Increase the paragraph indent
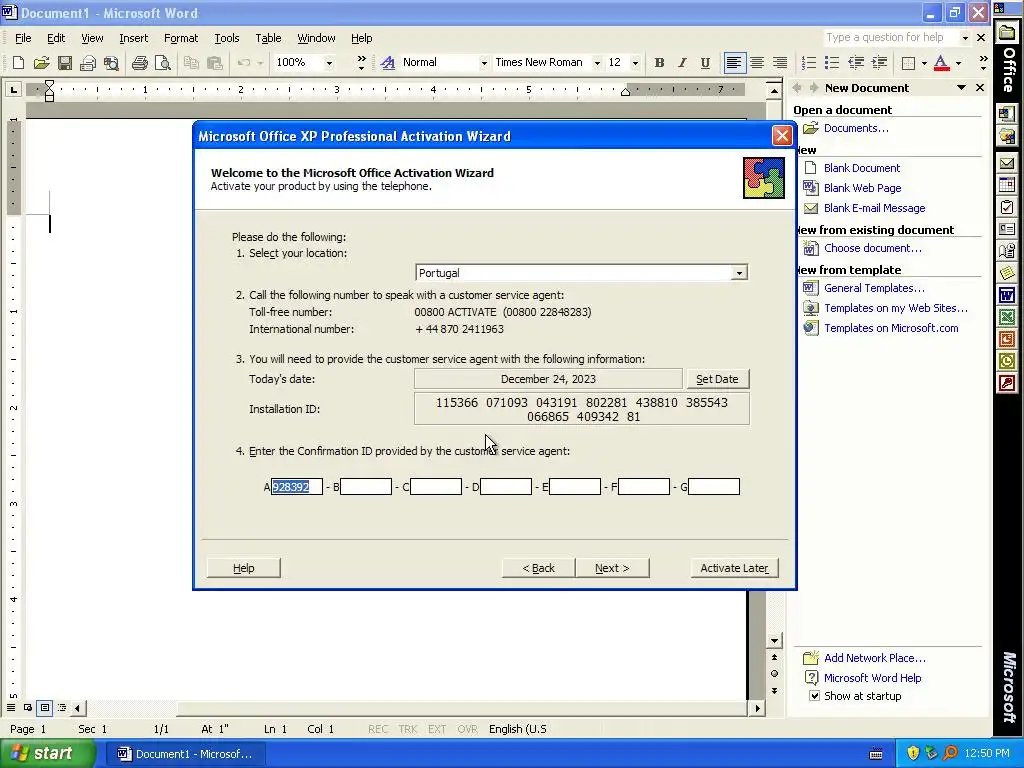This screenshot has height=768, width=1024. (879, 63)
